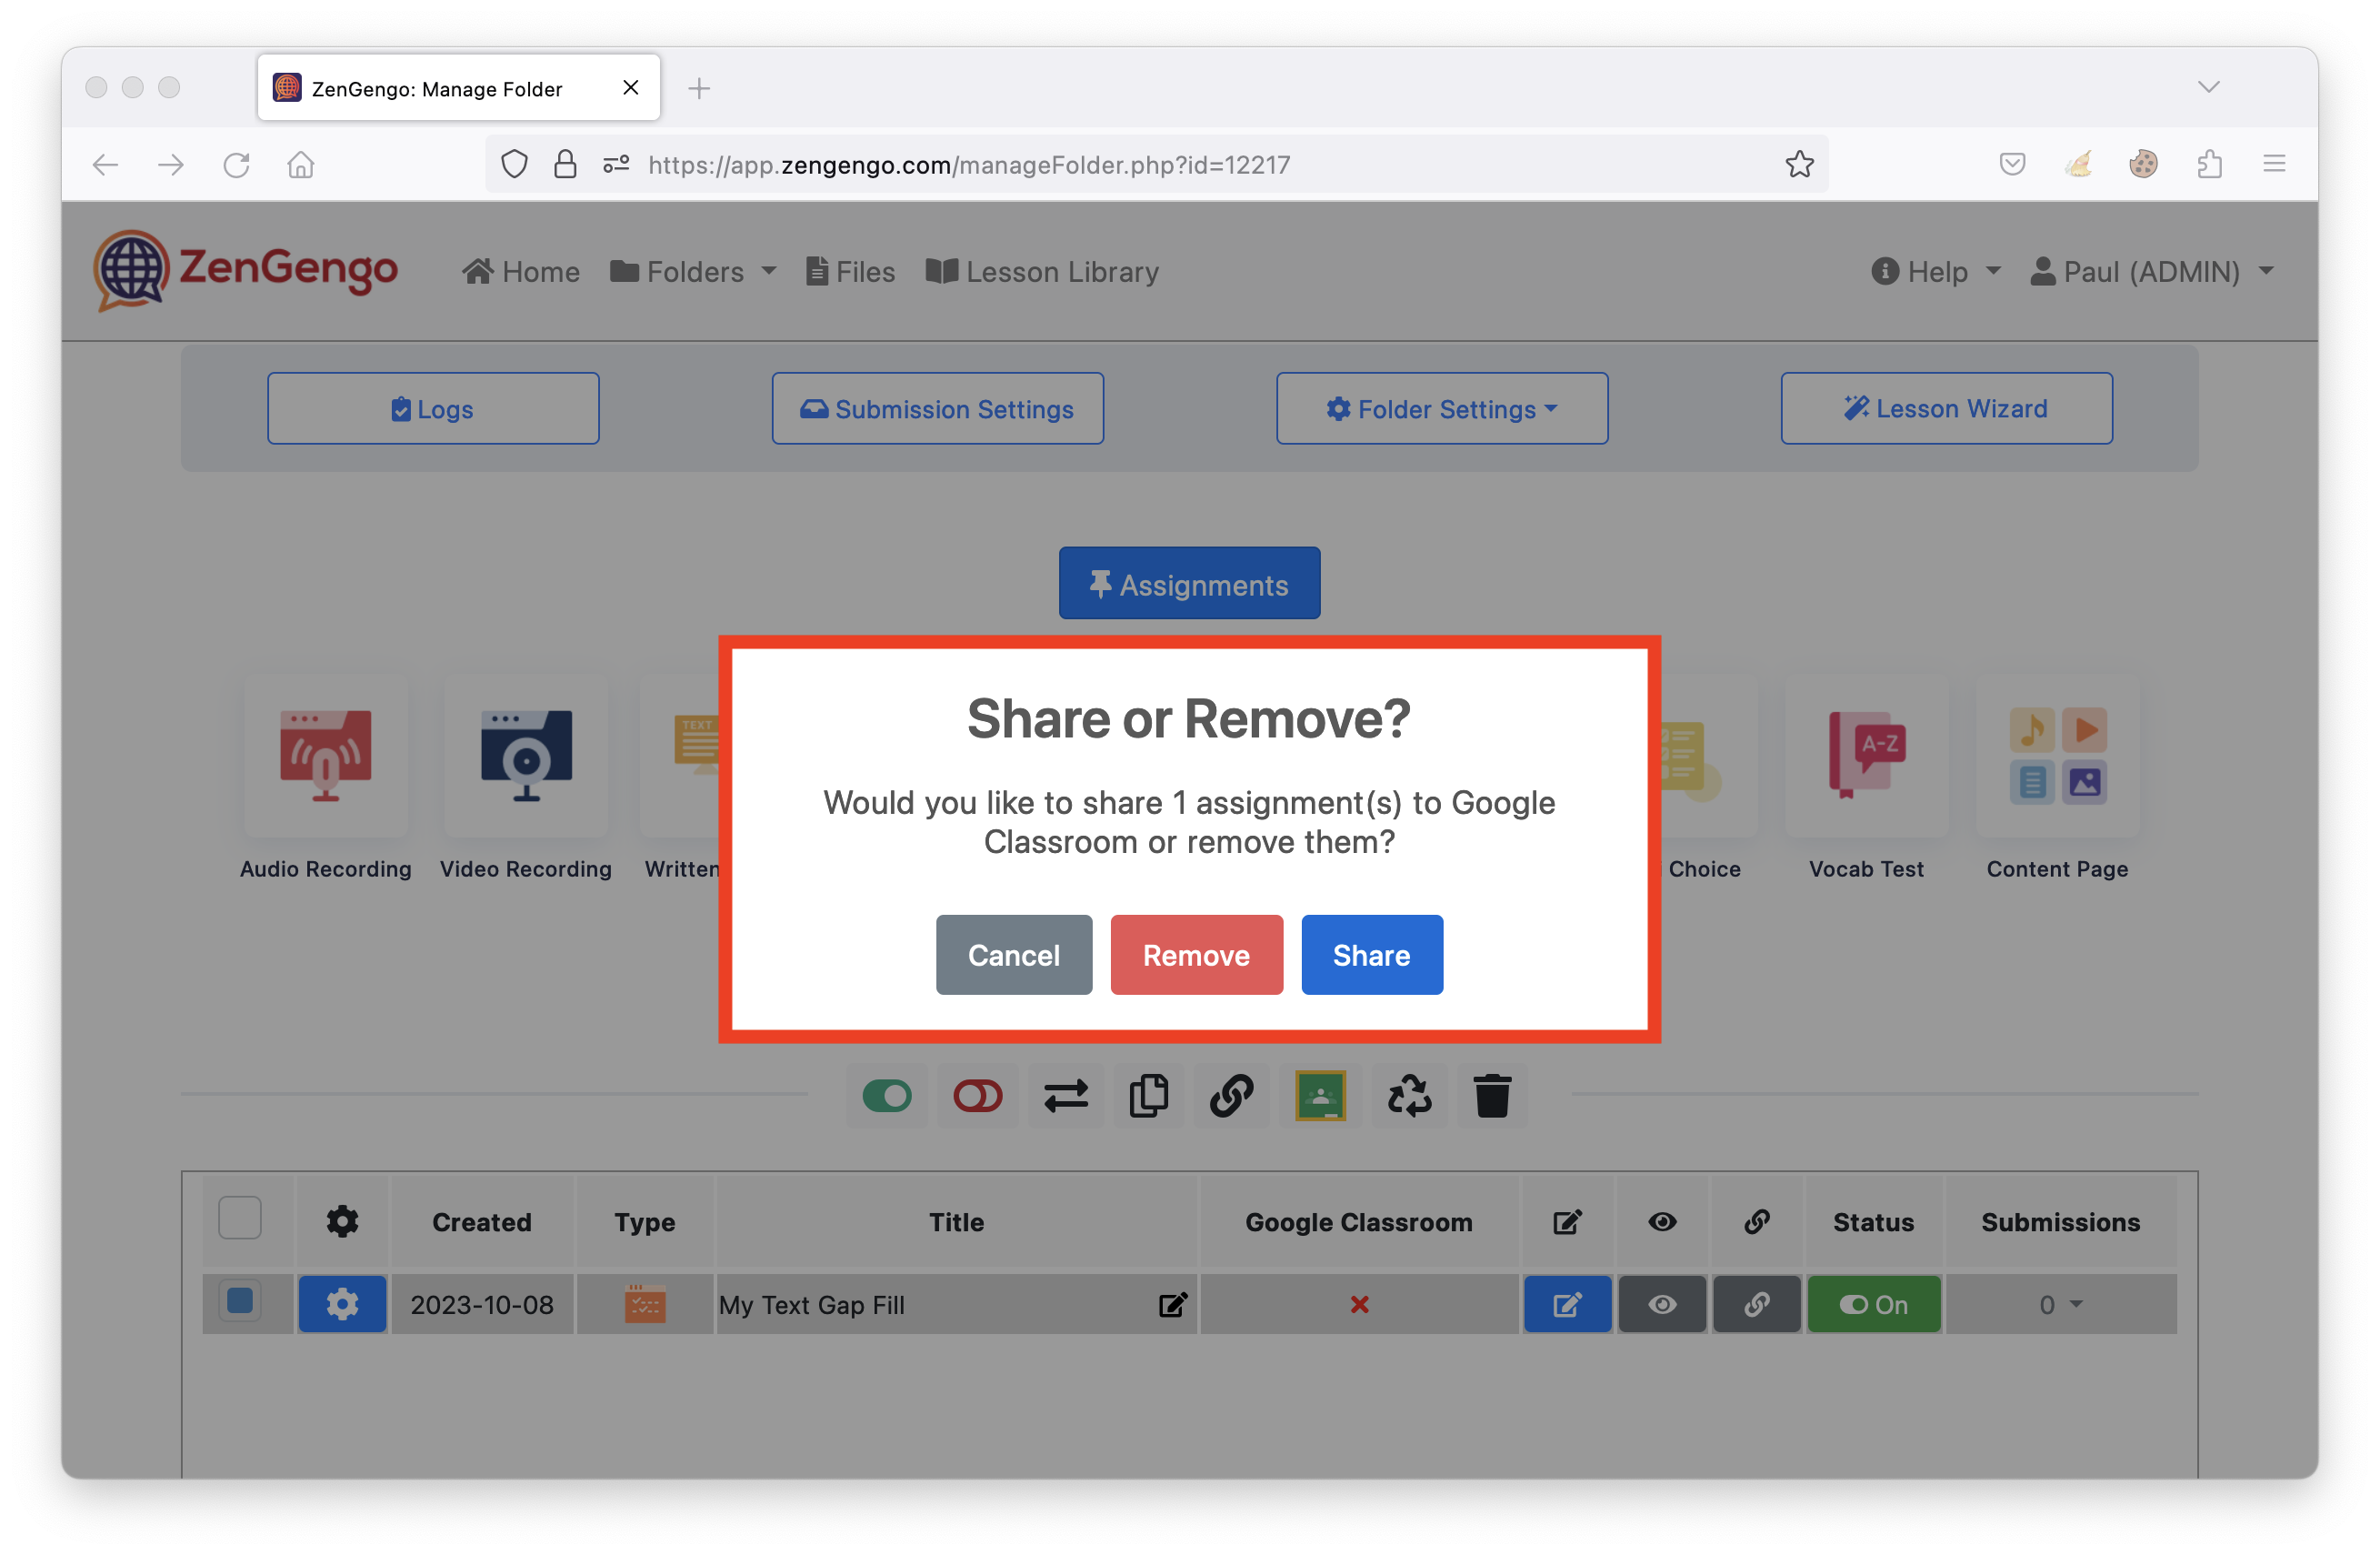Click the trash delete icon
Screen dimensions: 2380x1555
point(1492,1096)
